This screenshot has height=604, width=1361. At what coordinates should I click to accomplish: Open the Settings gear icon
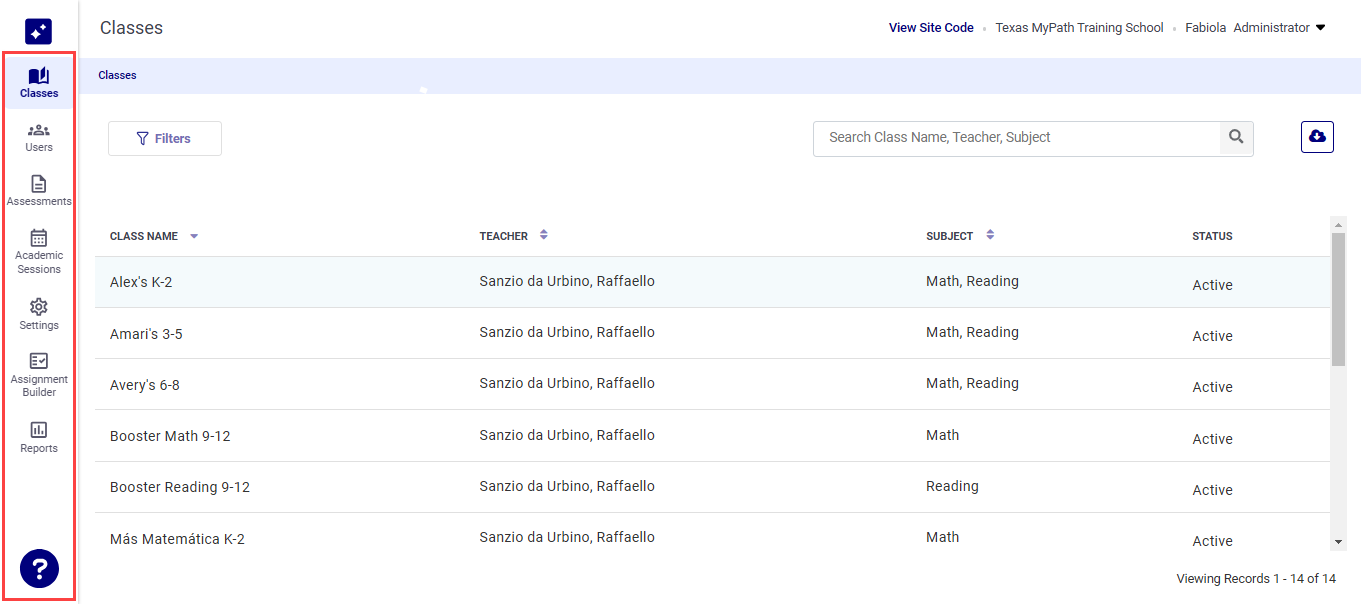(39, 307)
